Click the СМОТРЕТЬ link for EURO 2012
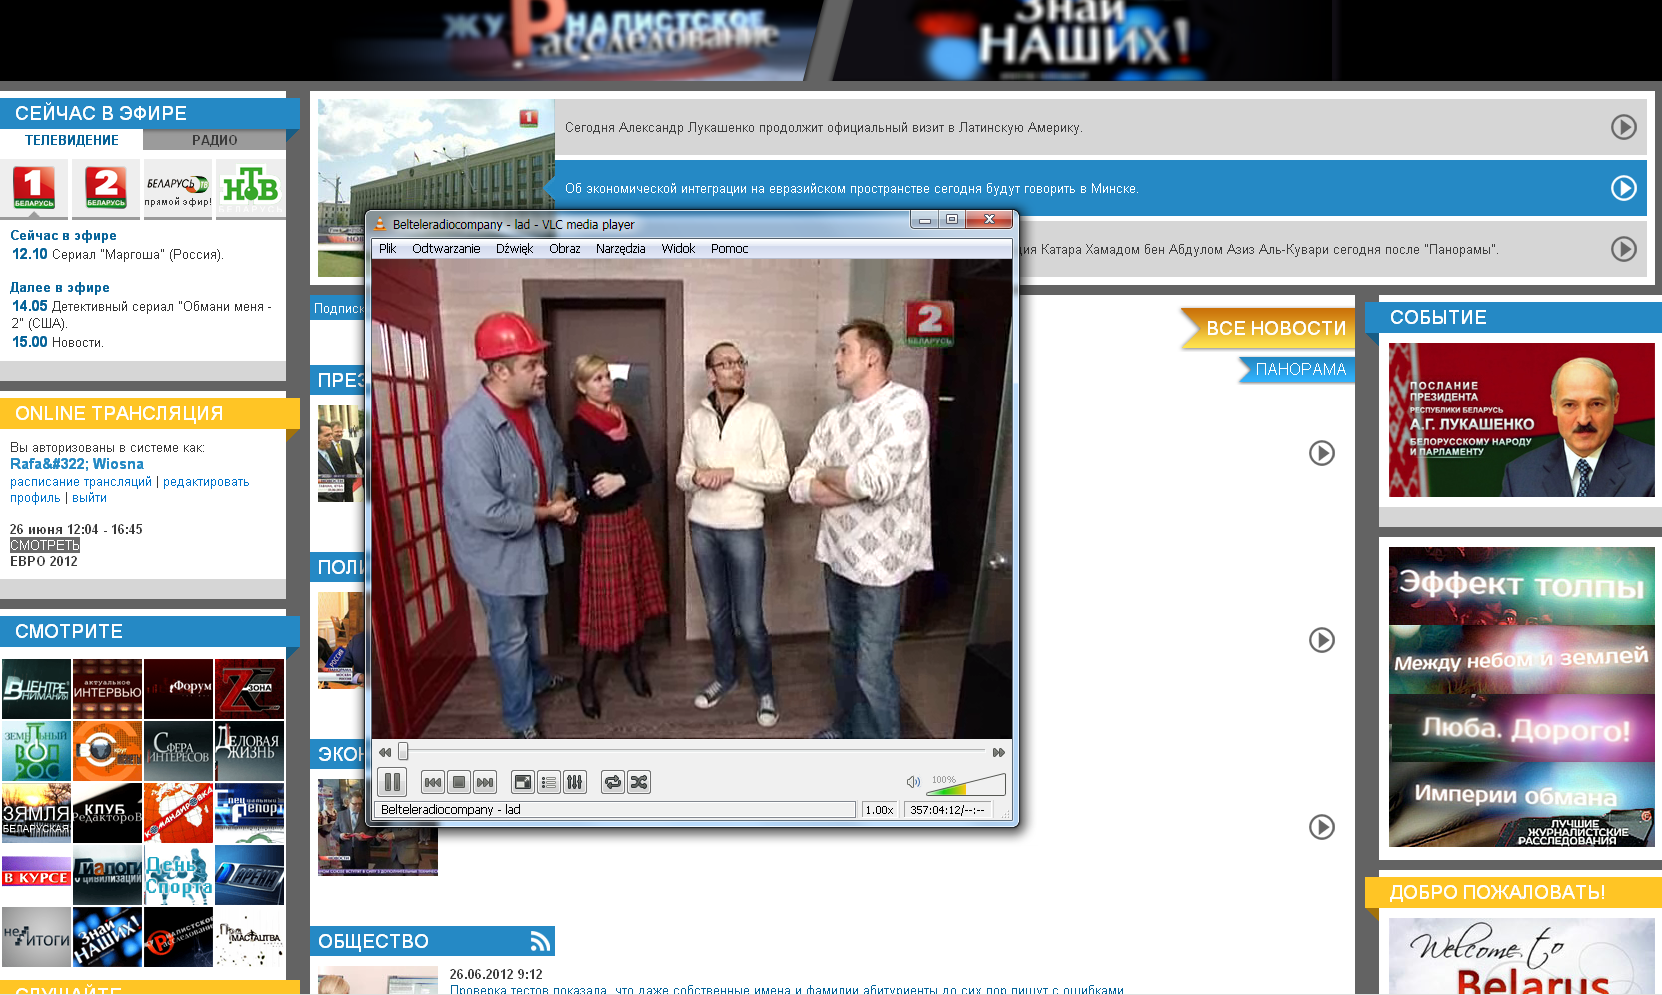The height and width of the screenshot is (995, 1662). [x=44, y=545]
